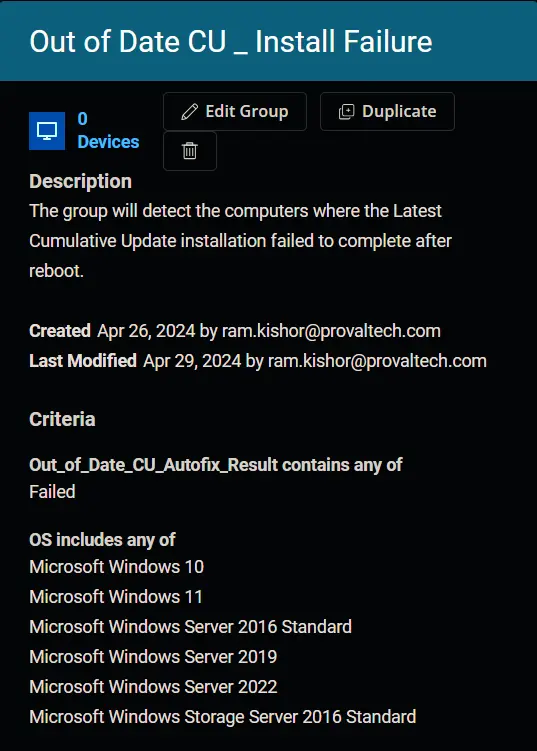Image resolution: width=537 pixels, height=751 pixels.
Task: Click the group description paragraph text
Action: [240, 241]
